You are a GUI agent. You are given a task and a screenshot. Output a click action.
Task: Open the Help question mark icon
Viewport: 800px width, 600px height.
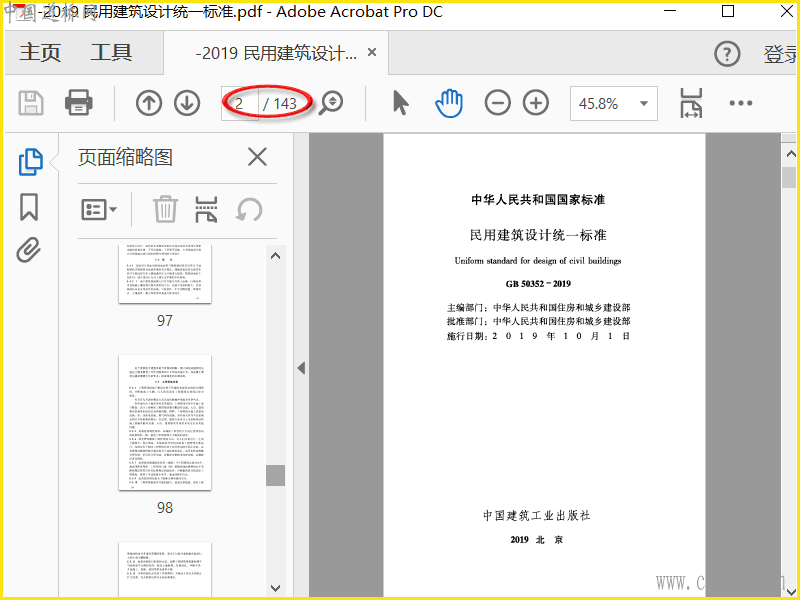coord(727,54)
